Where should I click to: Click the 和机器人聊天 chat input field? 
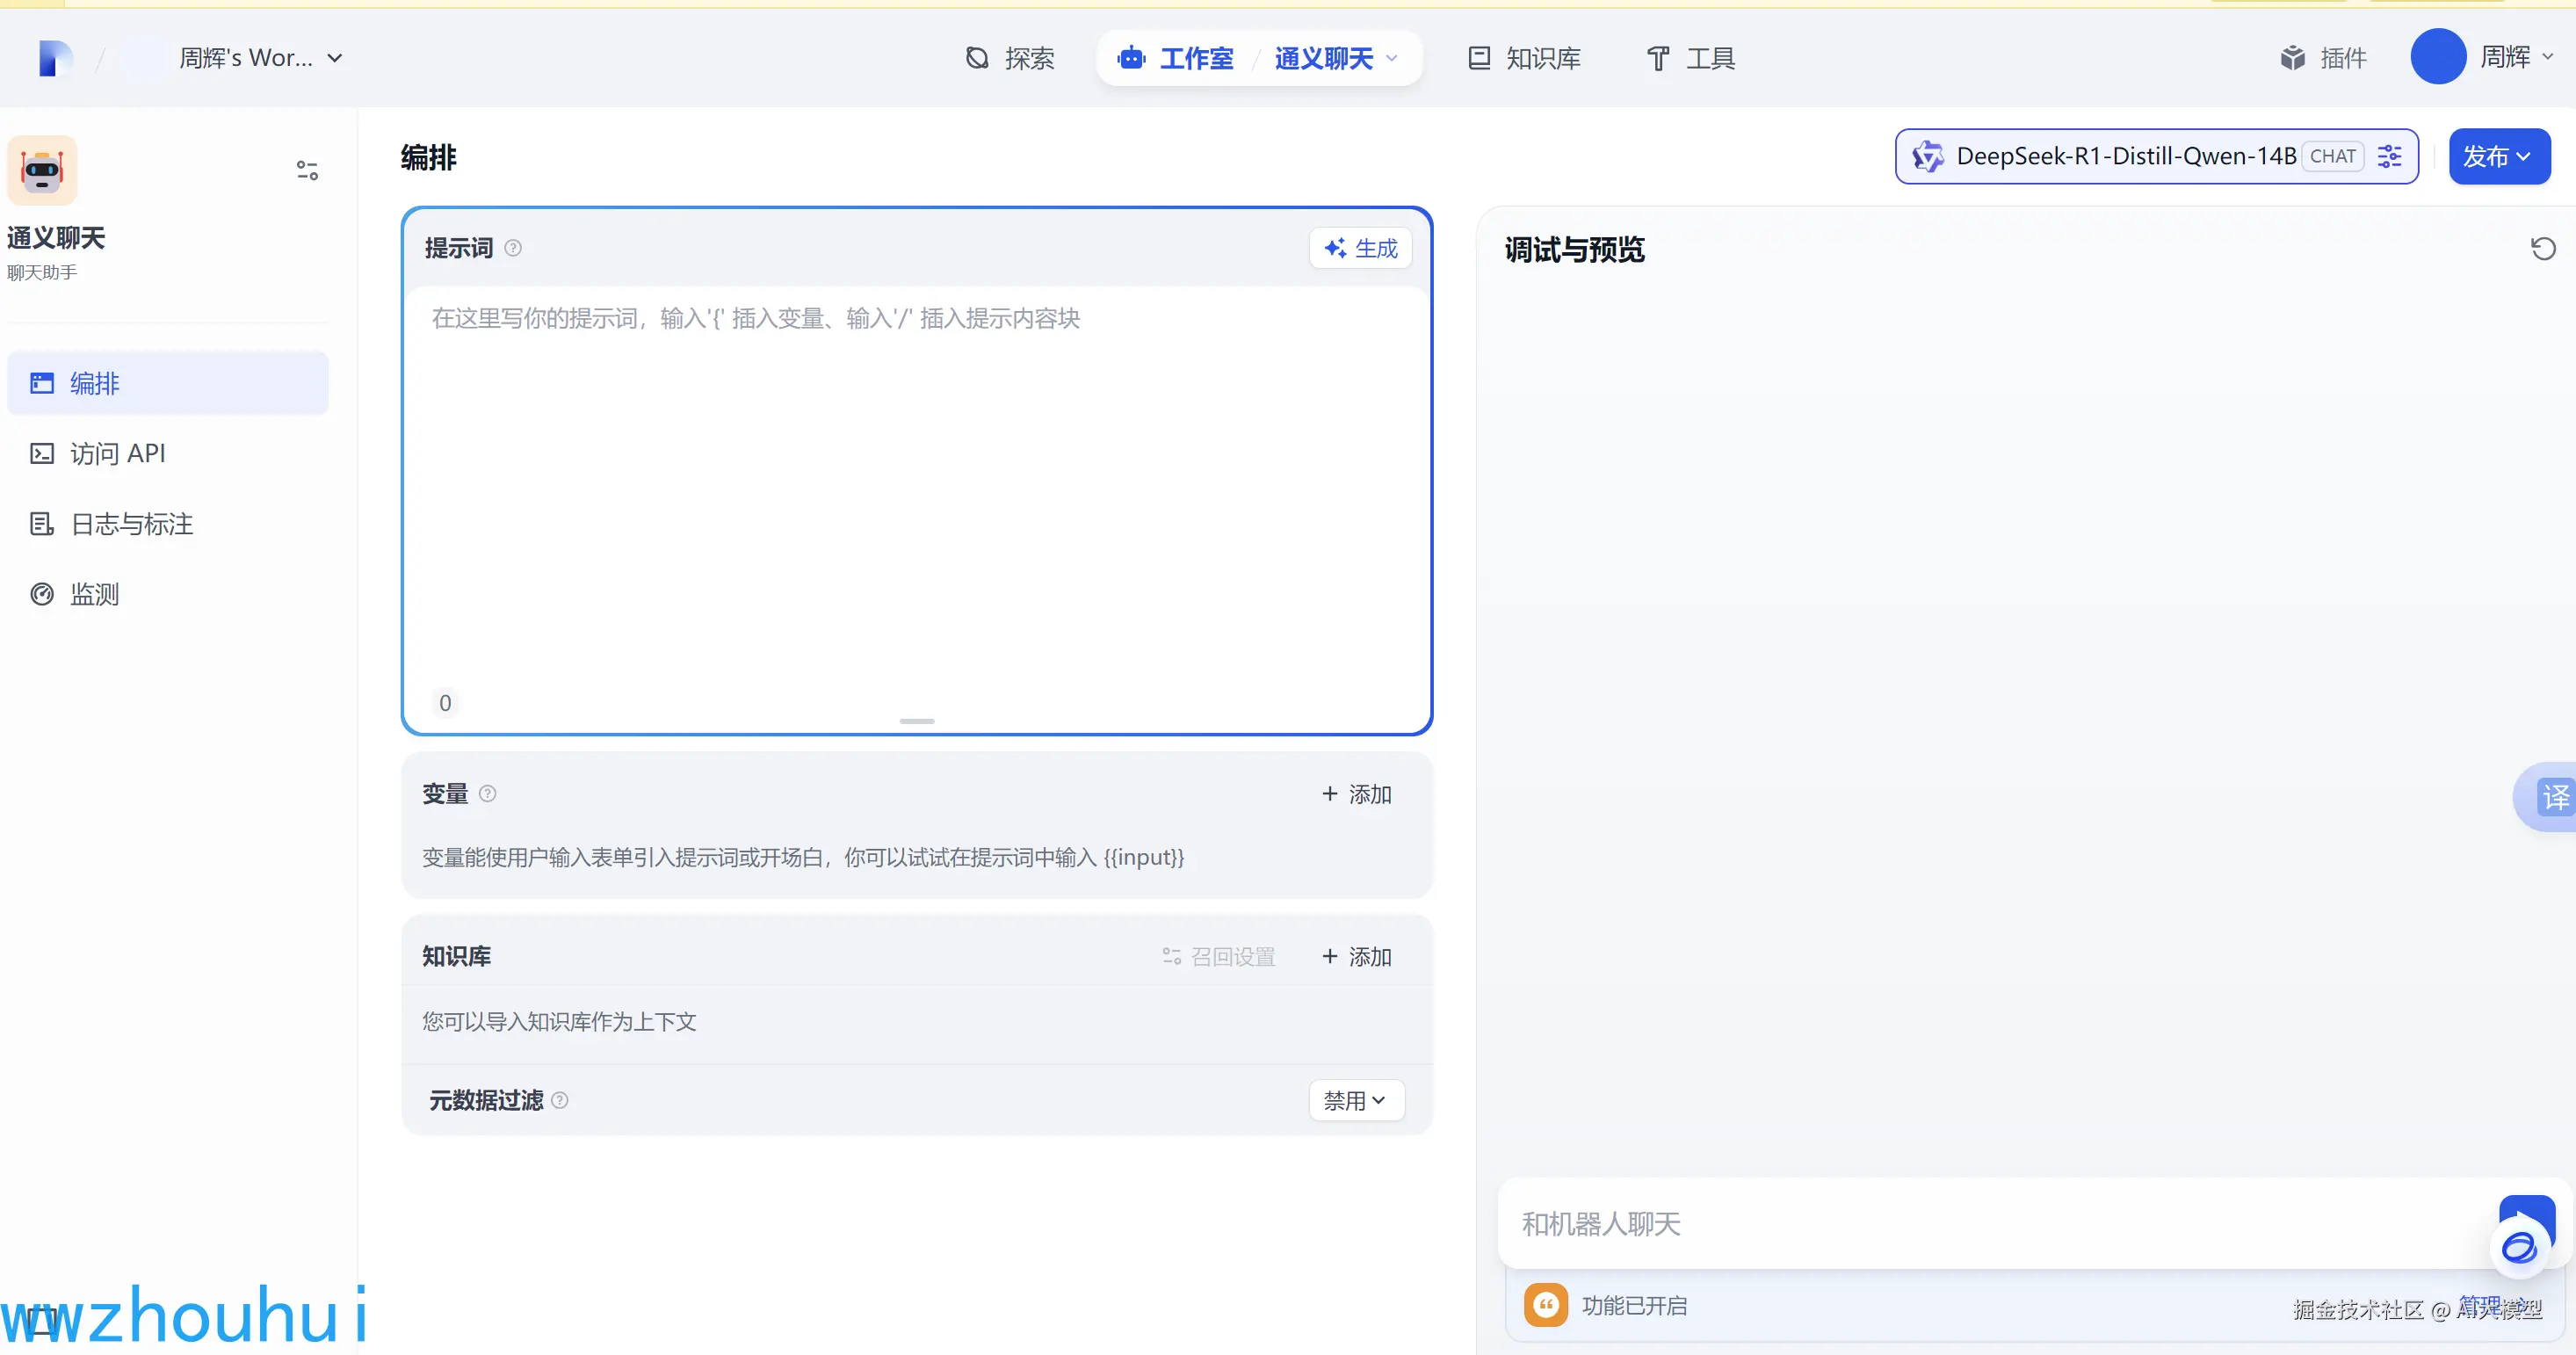[x=1900, y=1223]
